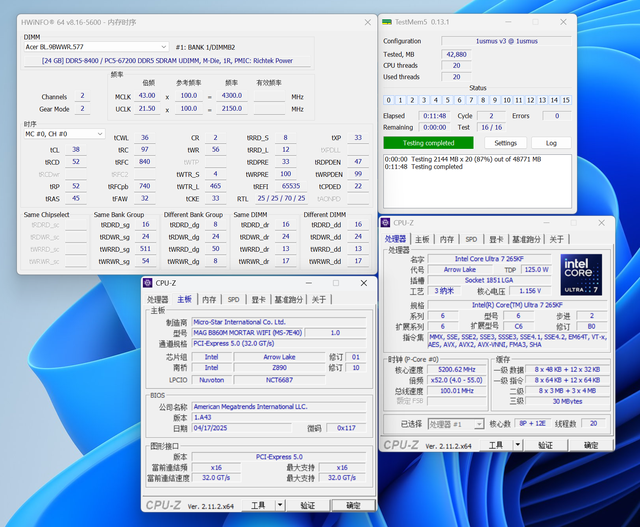The image size is (640, 527).
Task: Click 工具 button in processor CPU-Z window
Action: (496, 445)
